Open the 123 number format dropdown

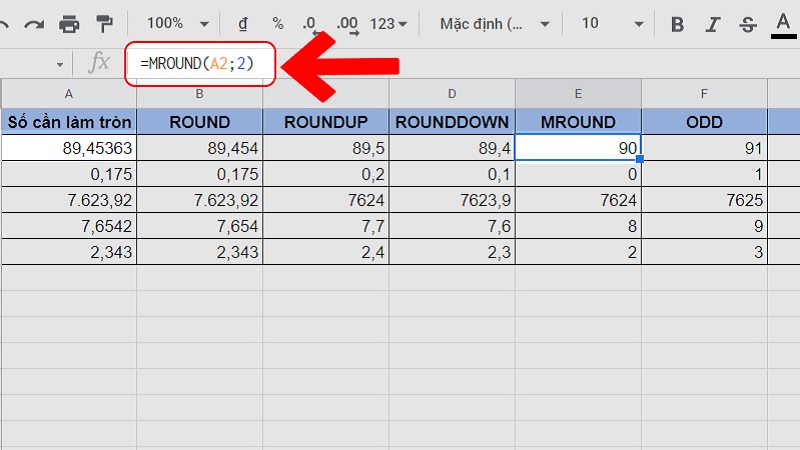pos(389,22)
